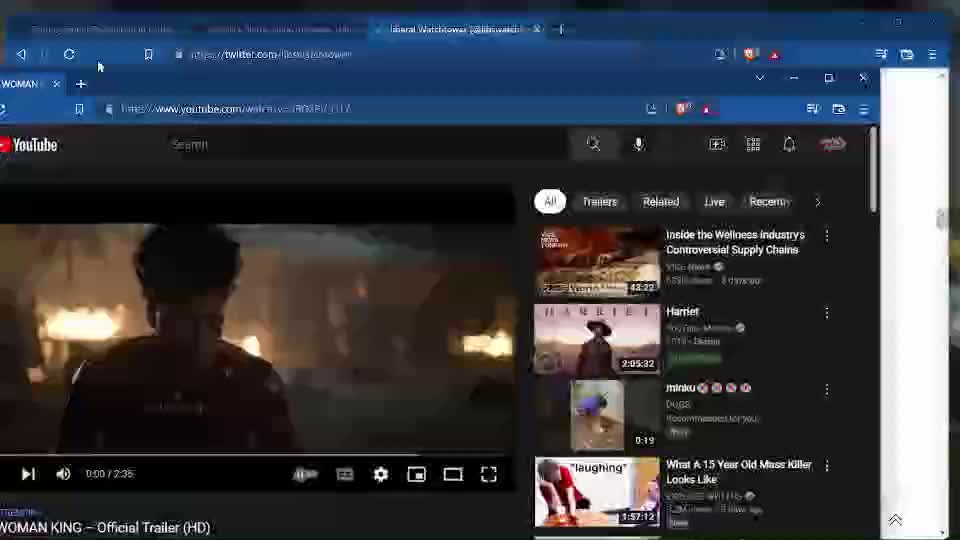Image resolution: width=960 pixels, height=540 pixels.
Task: Select the Trailers filter chip
Action: click(x=599, y=201)
